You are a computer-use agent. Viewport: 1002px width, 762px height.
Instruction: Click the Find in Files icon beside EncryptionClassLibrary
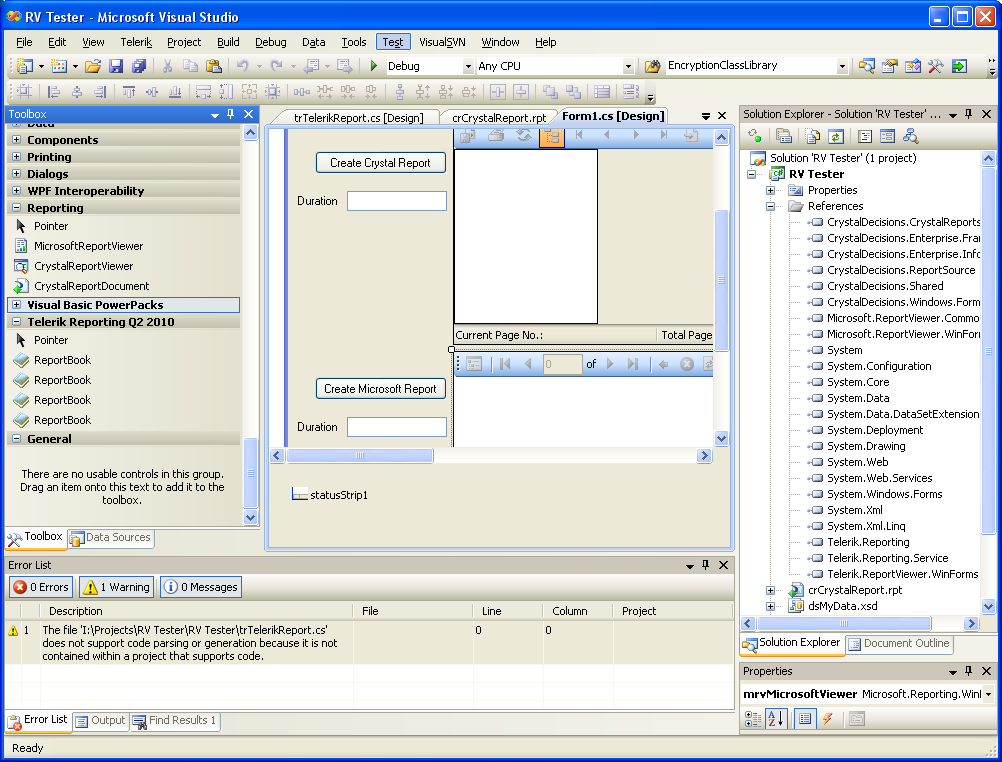[652, 66]
